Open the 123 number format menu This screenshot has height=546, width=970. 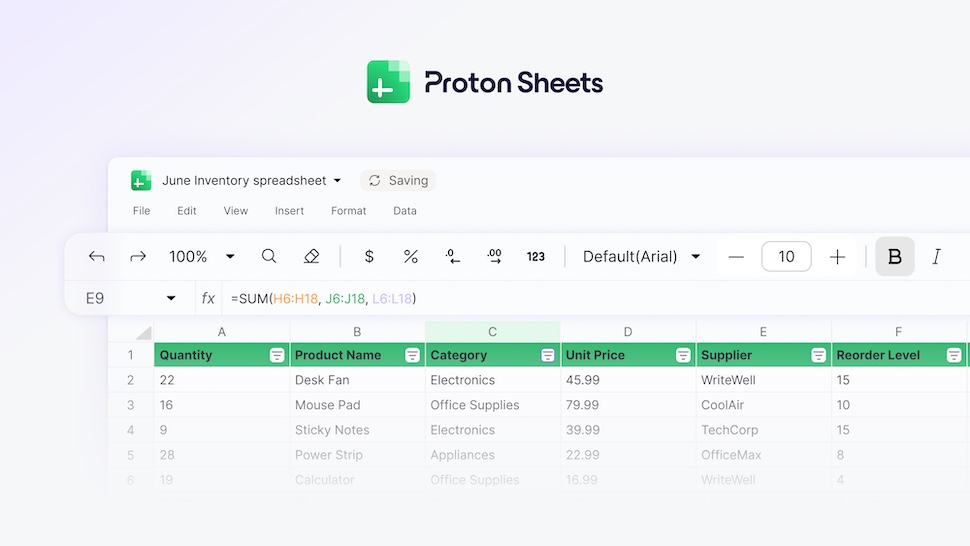click(536, 257)
